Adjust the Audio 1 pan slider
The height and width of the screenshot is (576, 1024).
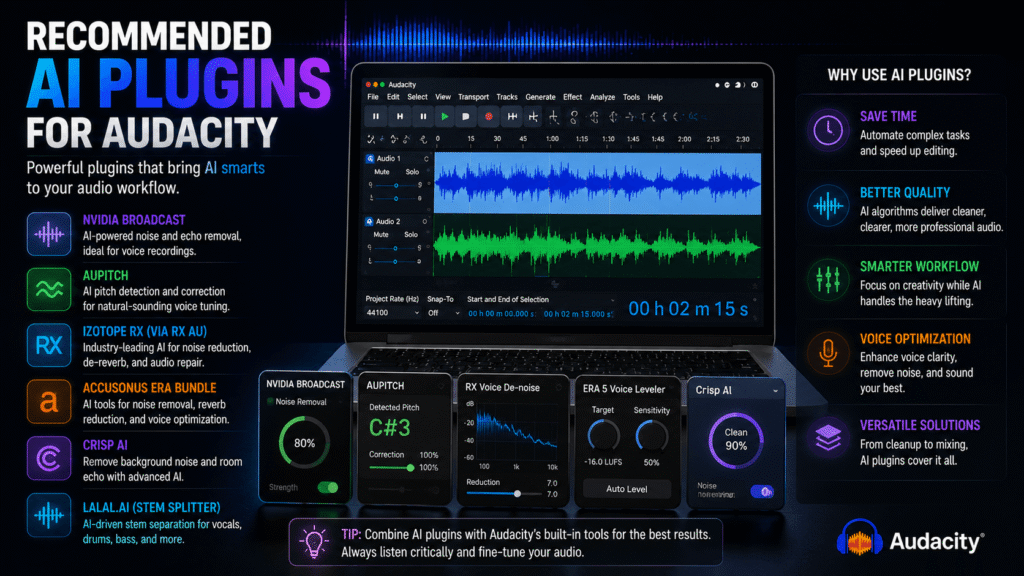(395, 198)
